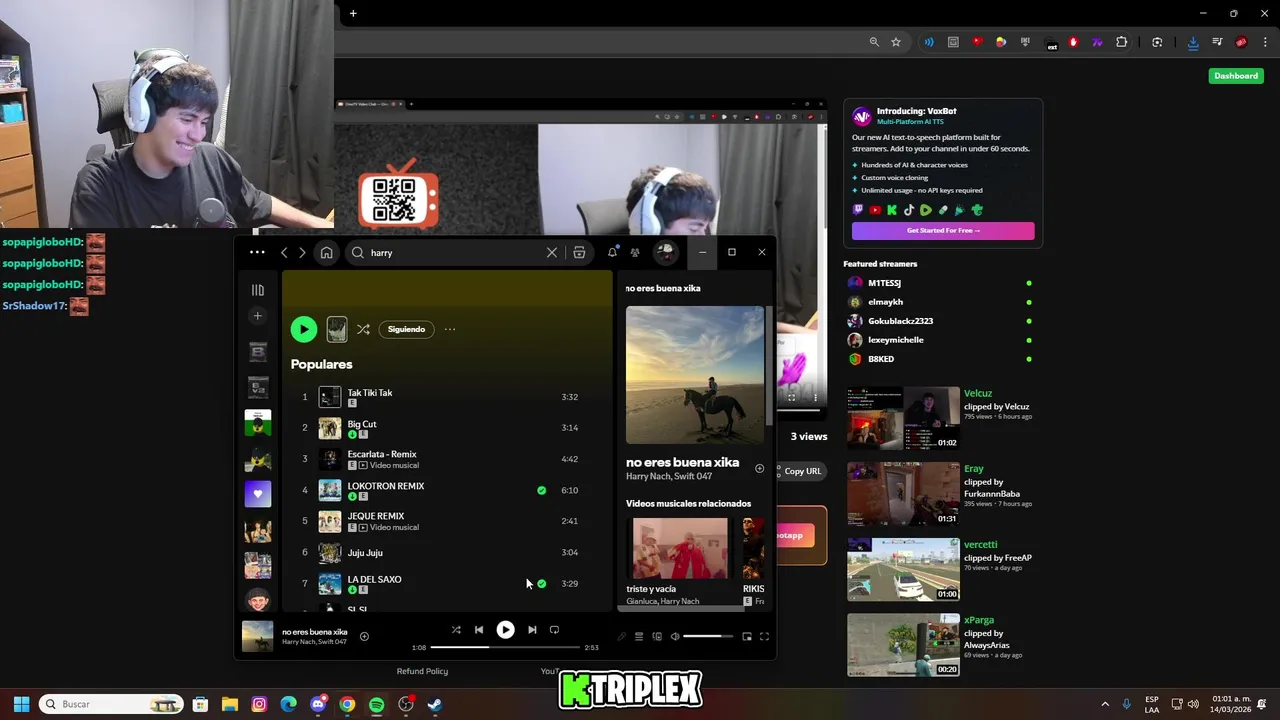Toggle artist page shuffle icon

(x=363, y=329)
